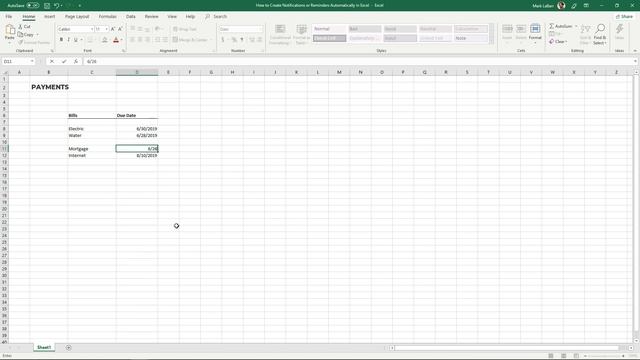Image resolution: width=640 pixels, height=360 pixels.
Task: Open the File menu
Action: (x=9, y=16)
